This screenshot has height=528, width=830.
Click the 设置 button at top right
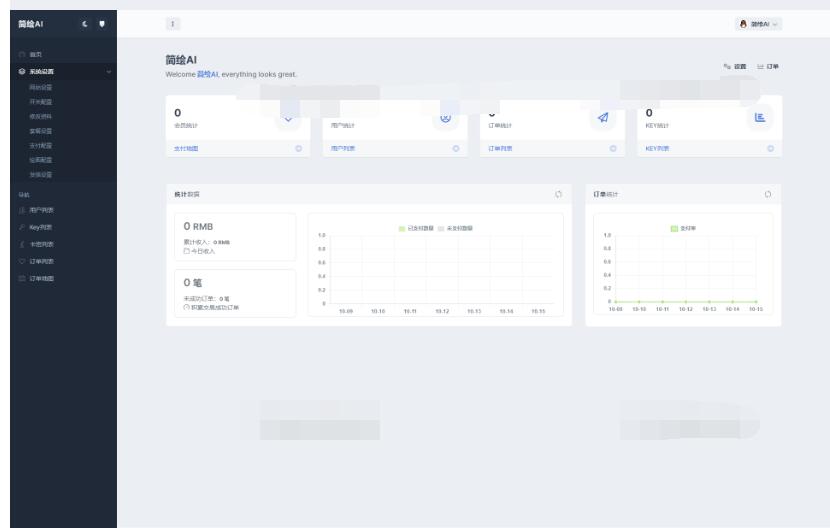[735, 66]
